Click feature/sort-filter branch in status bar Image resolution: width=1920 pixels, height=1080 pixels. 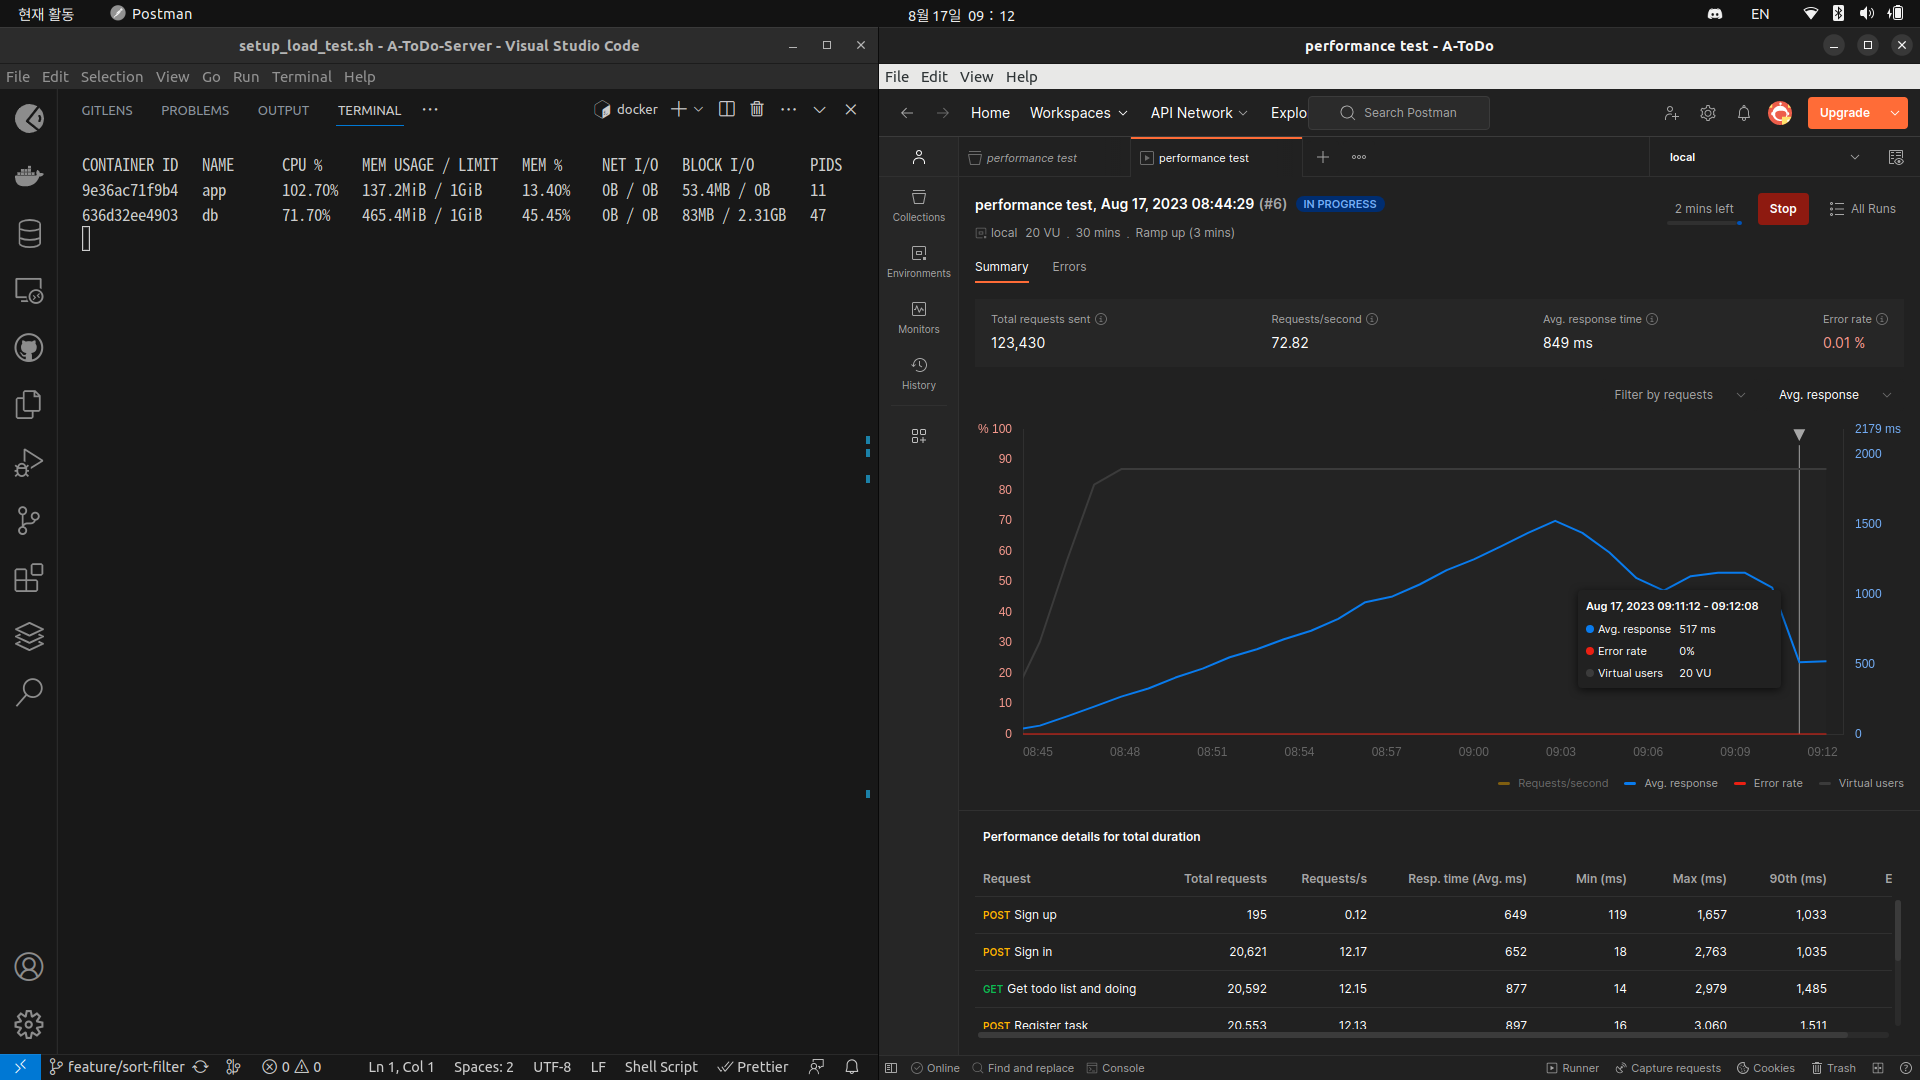click(117, 1067)
